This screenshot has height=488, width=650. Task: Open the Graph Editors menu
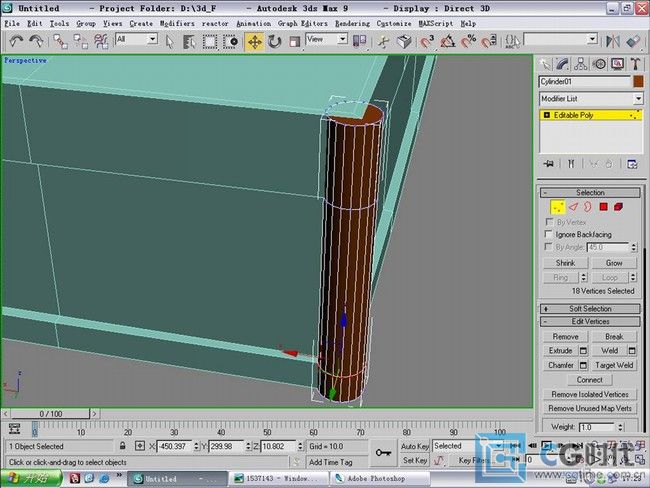(303, 24)
